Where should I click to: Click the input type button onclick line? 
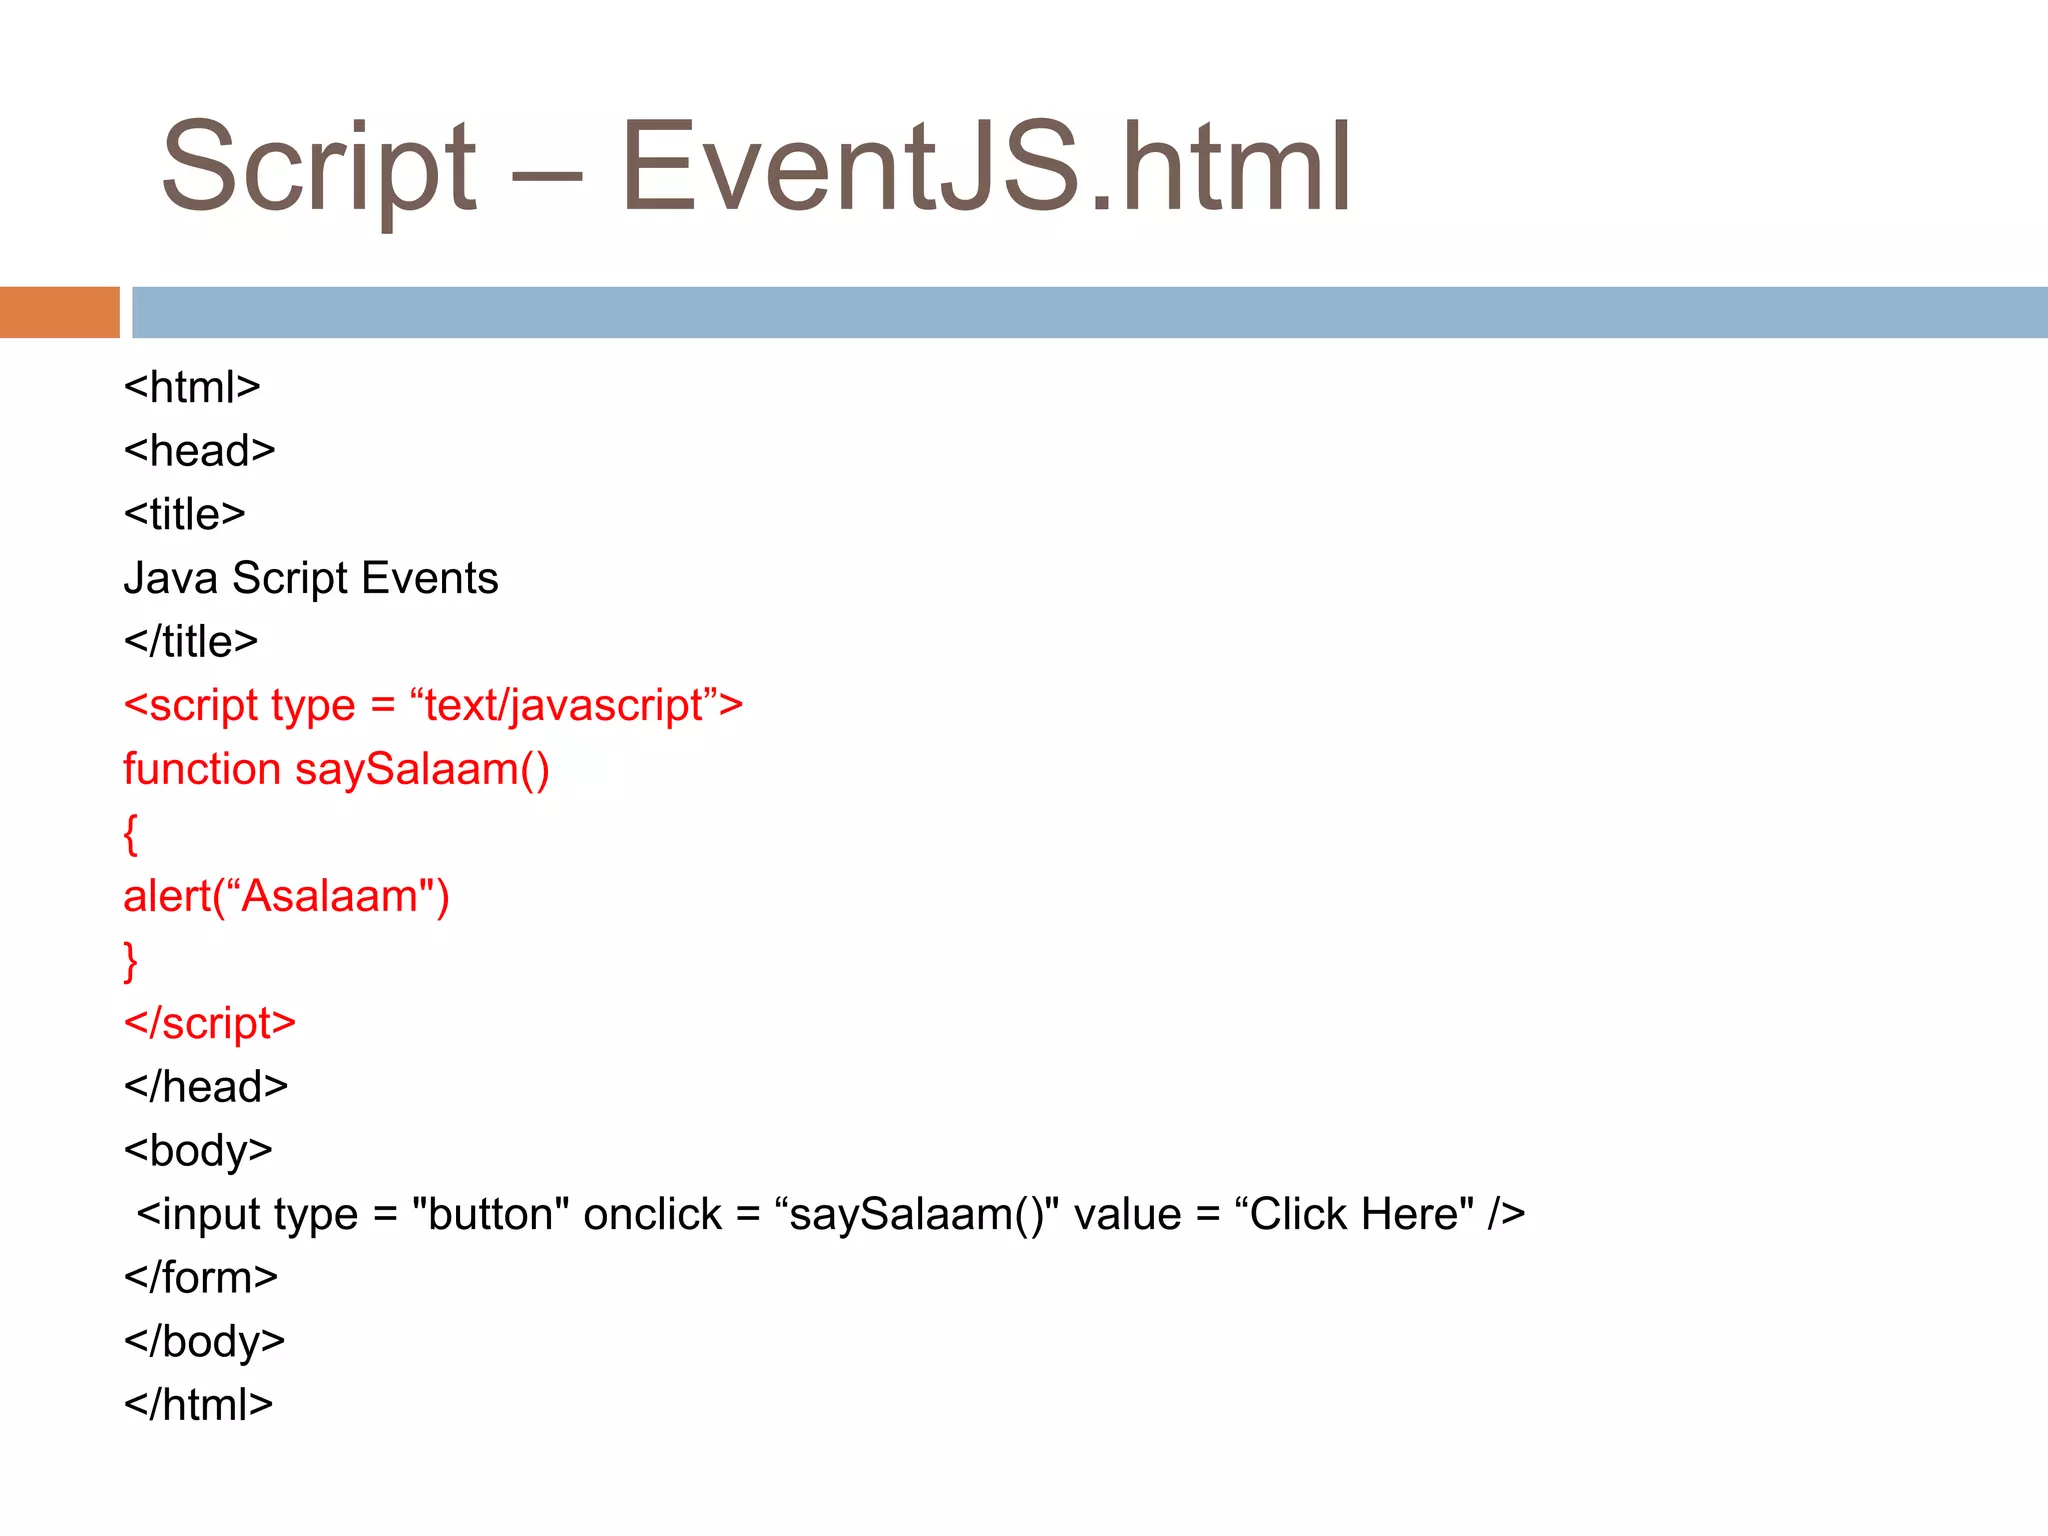pyautogui.click(x=830, y=1214)
